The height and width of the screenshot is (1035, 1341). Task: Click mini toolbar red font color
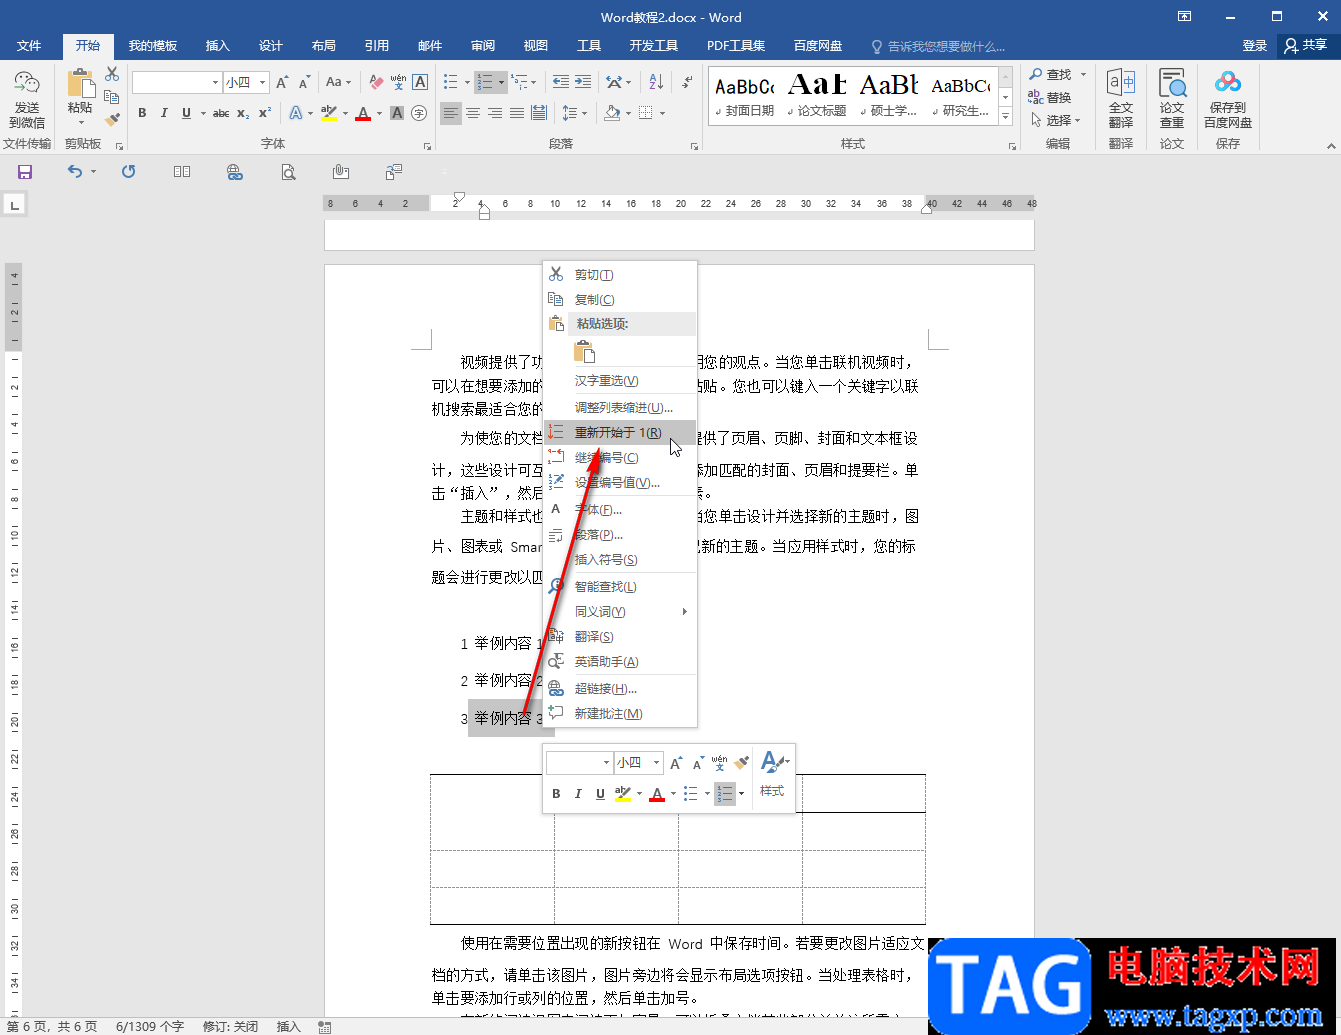point(657,794)
